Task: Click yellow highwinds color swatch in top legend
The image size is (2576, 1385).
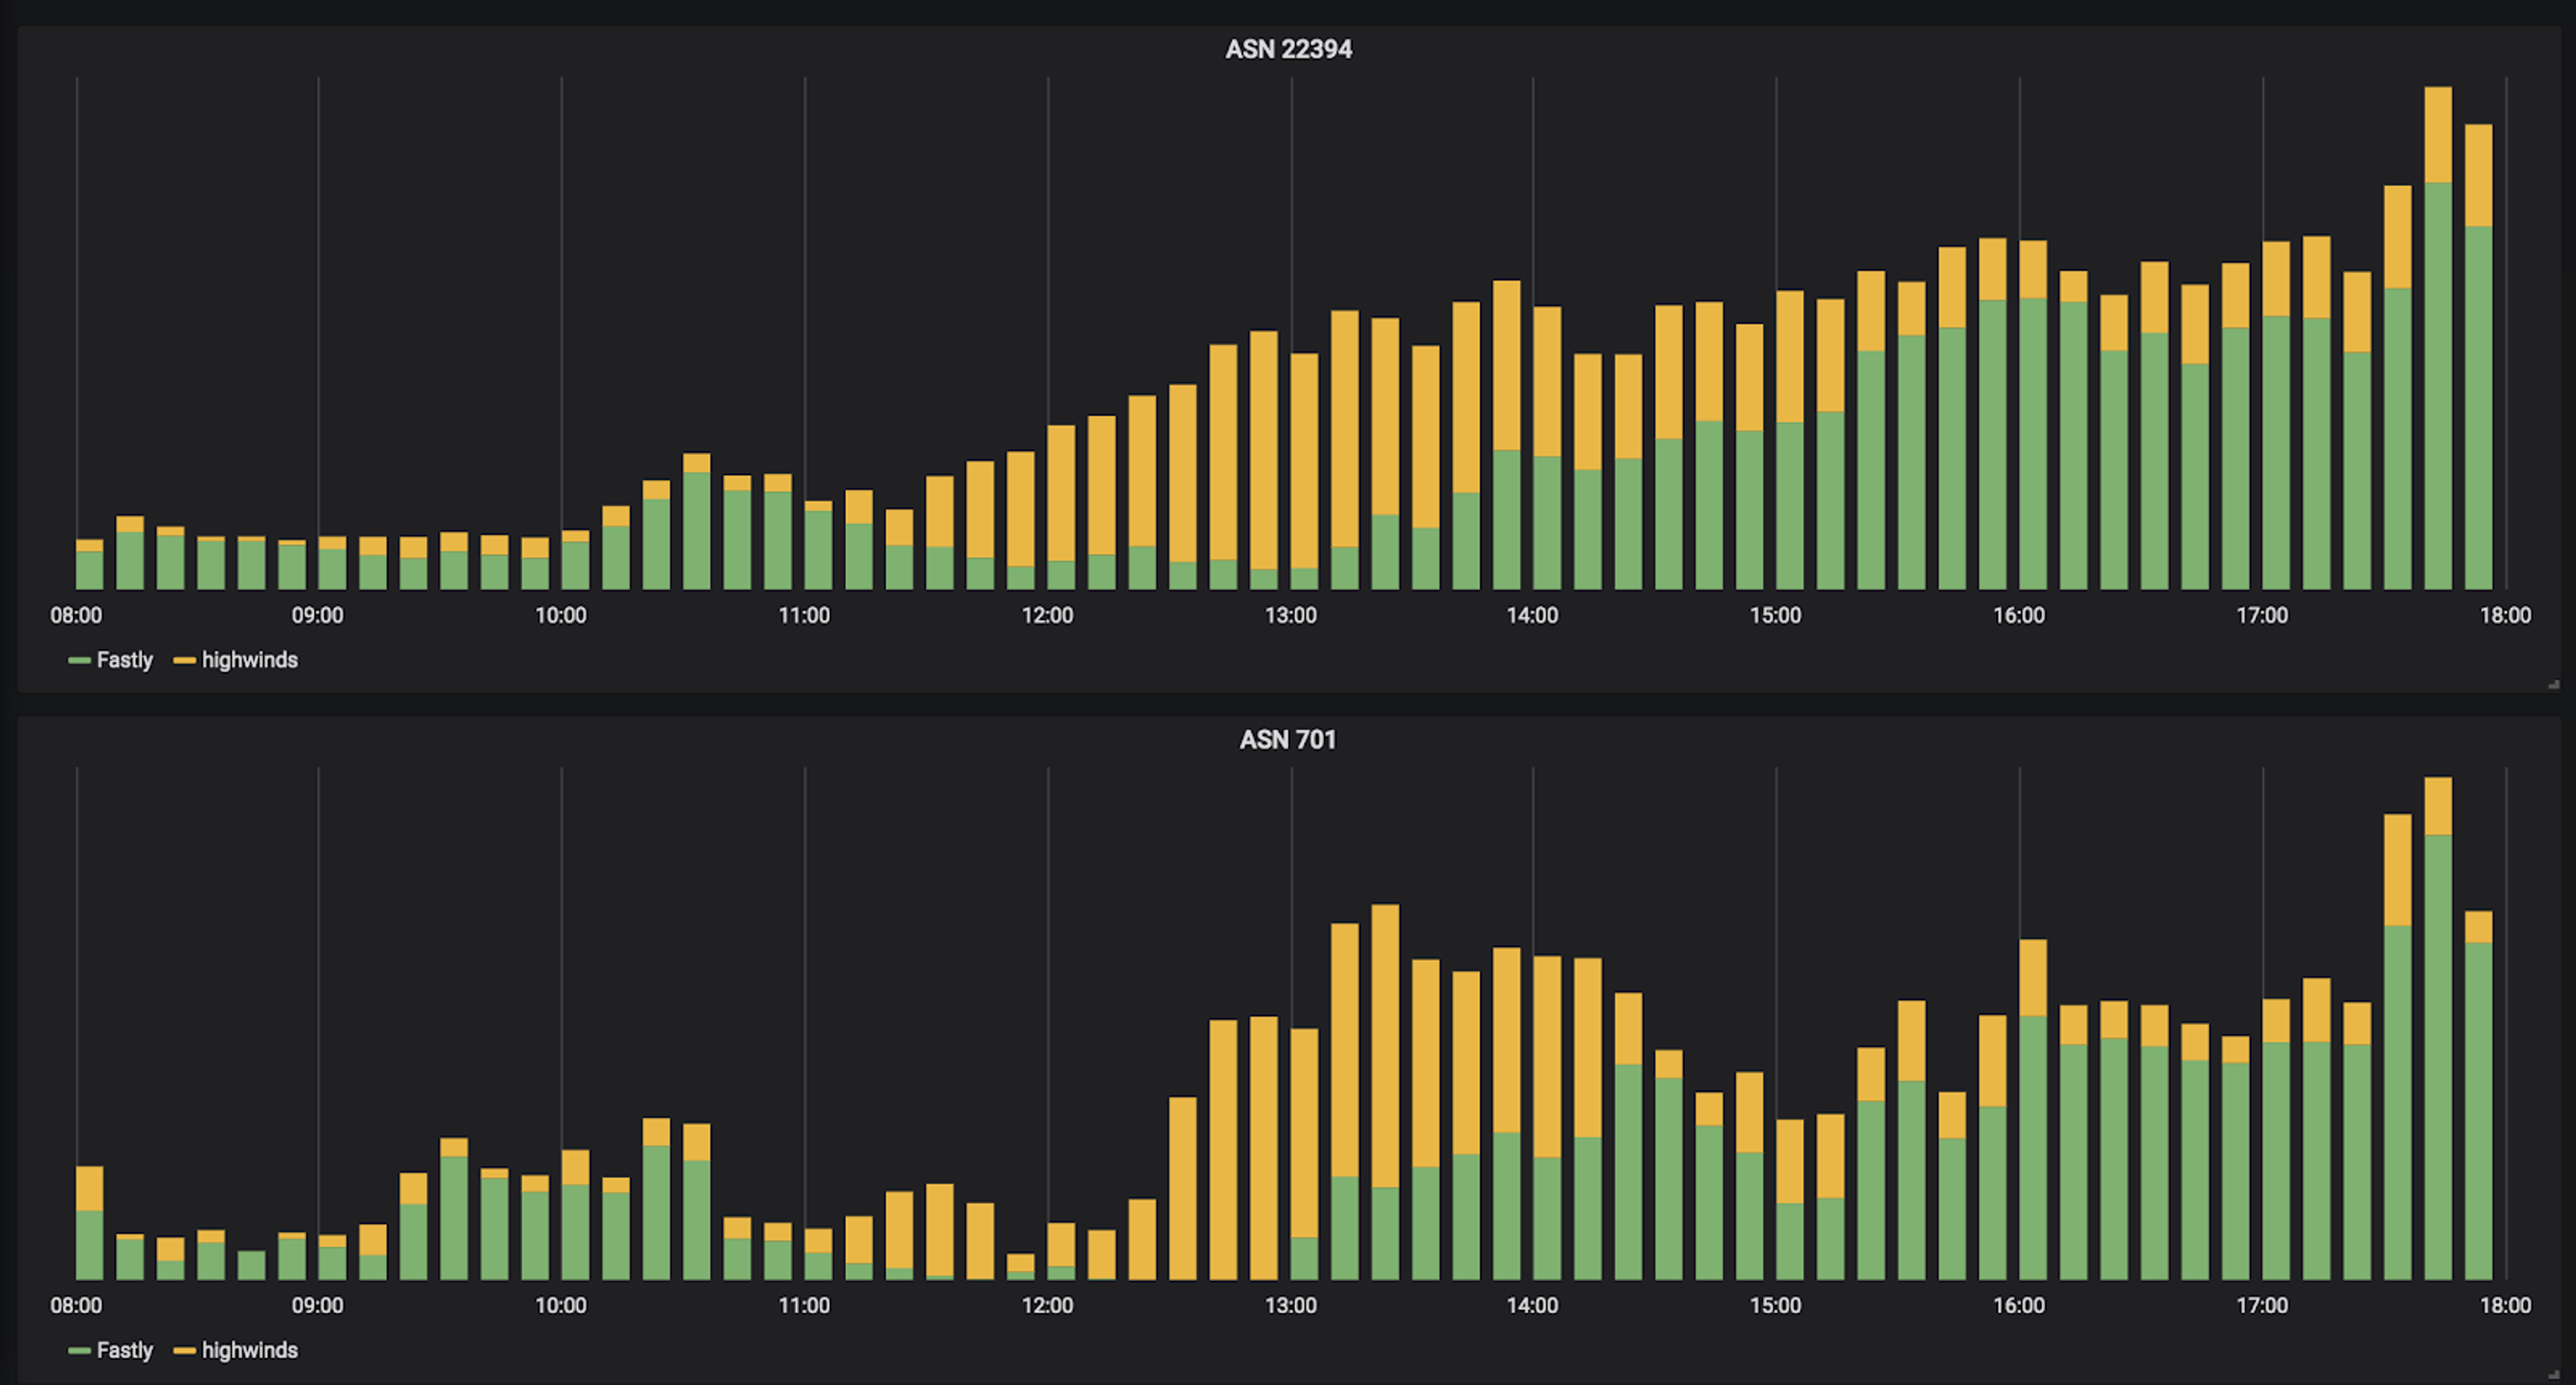Action: tap(184, 661)
